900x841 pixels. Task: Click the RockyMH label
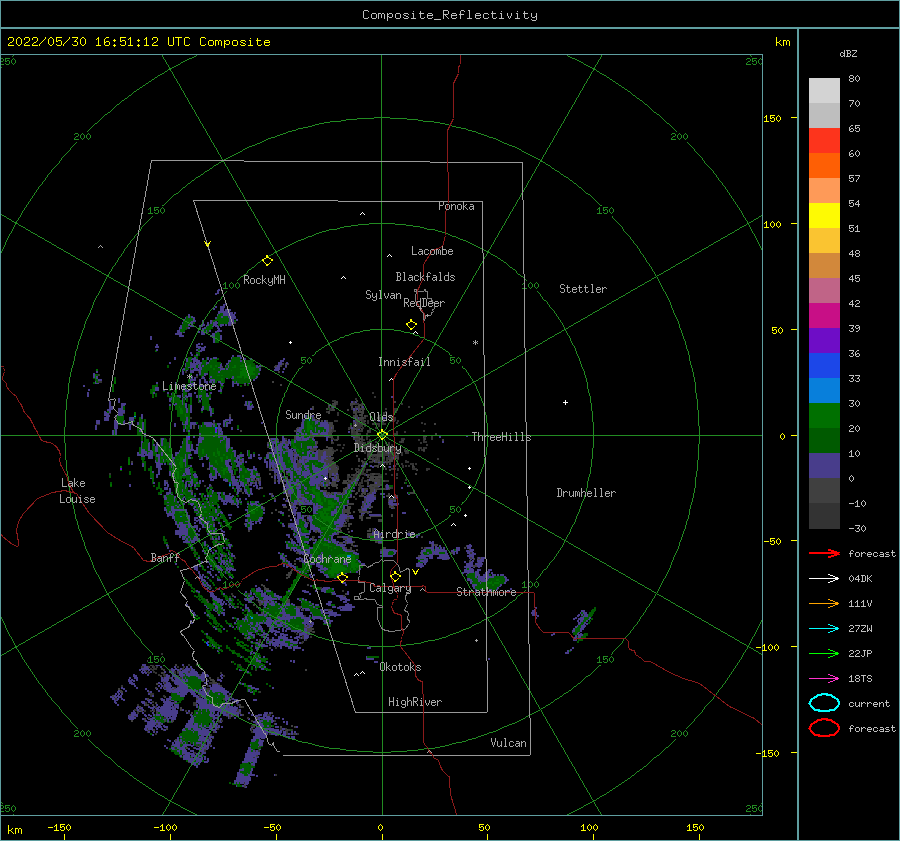point(264,280)
